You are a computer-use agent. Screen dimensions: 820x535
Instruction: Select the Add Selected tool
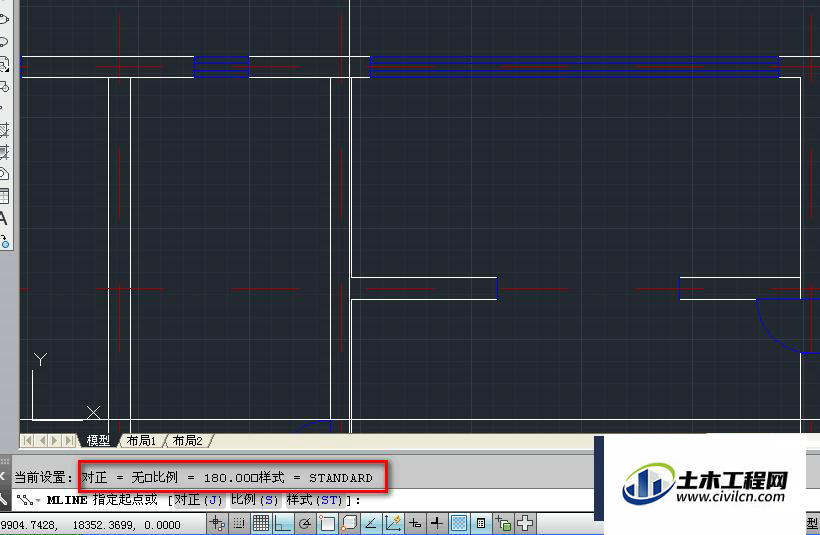pos(4,241)
